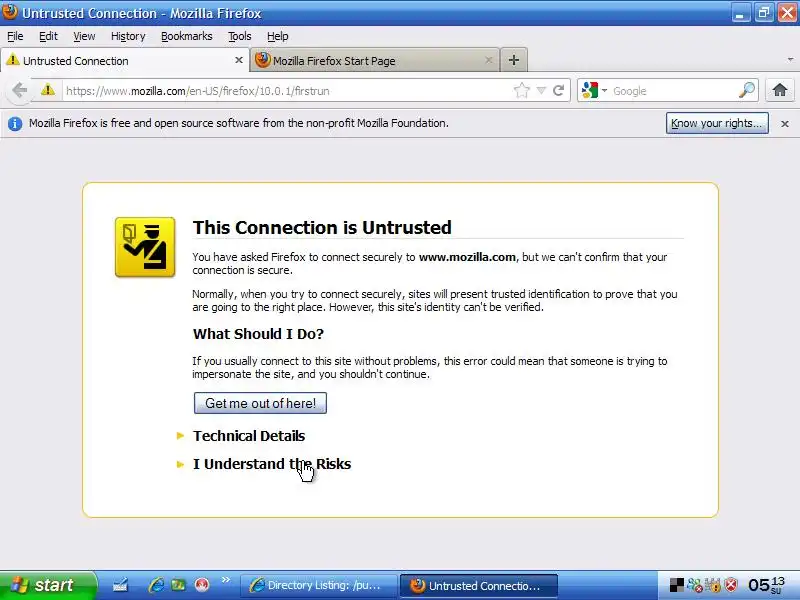Click the 'What Should I Do?' heading
800x600 pixels.
258,334
